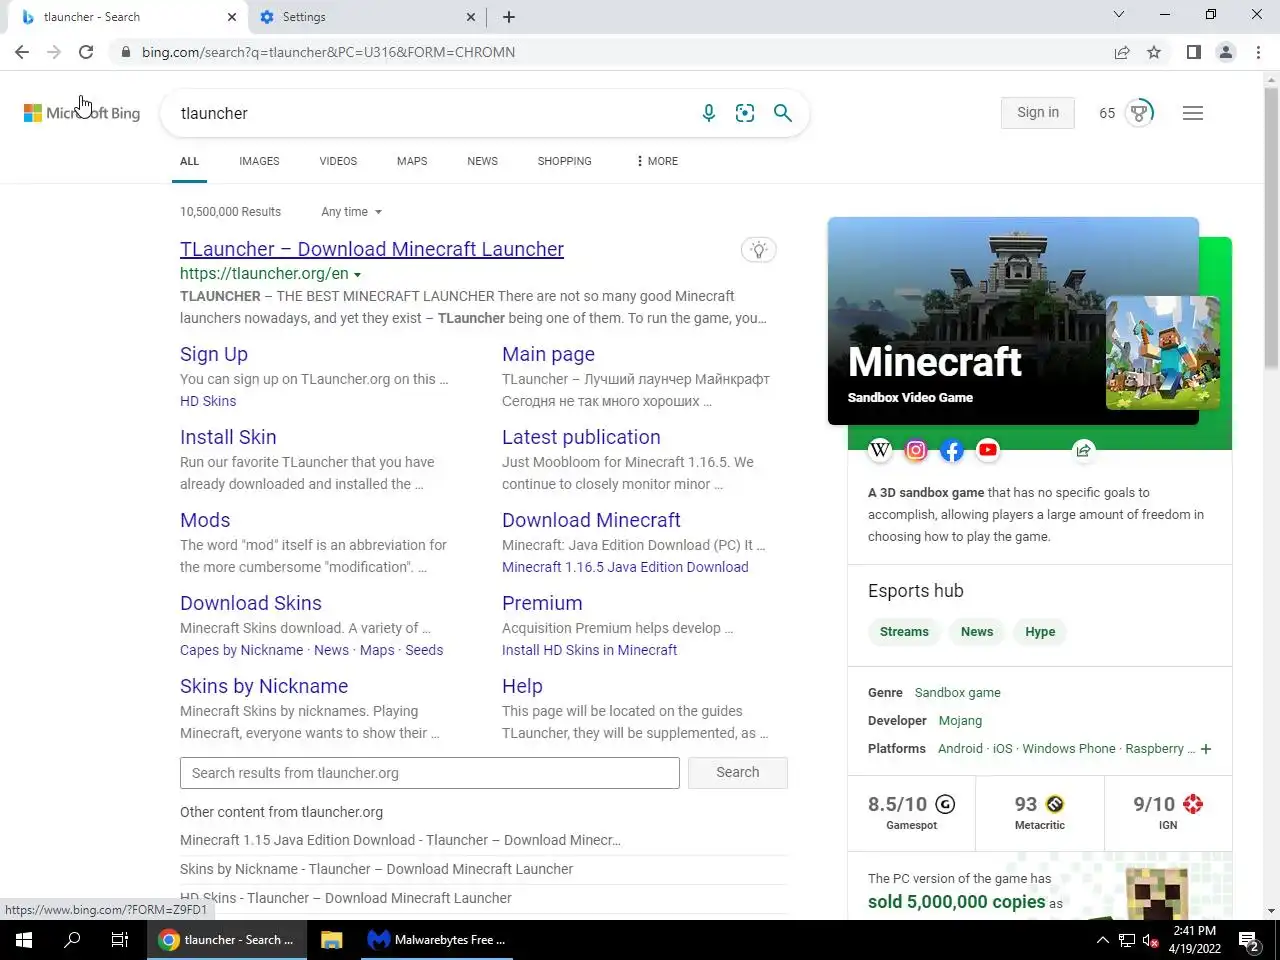Viewport: 1280px width, 960px height.
Task: Switch to IMAGES search tab
Action: point(259,161)
